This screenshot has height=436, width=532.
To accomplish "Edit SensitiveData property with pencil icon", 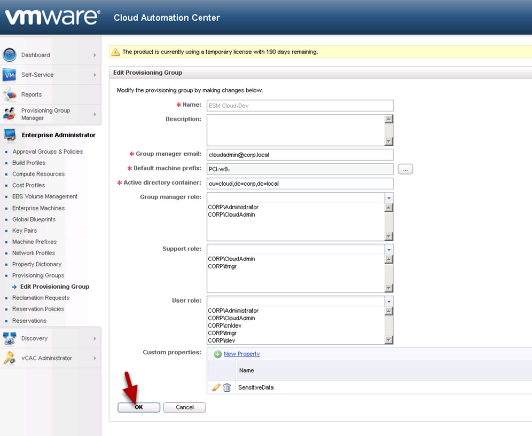I will pyautogui.click(x=216, y=387).
